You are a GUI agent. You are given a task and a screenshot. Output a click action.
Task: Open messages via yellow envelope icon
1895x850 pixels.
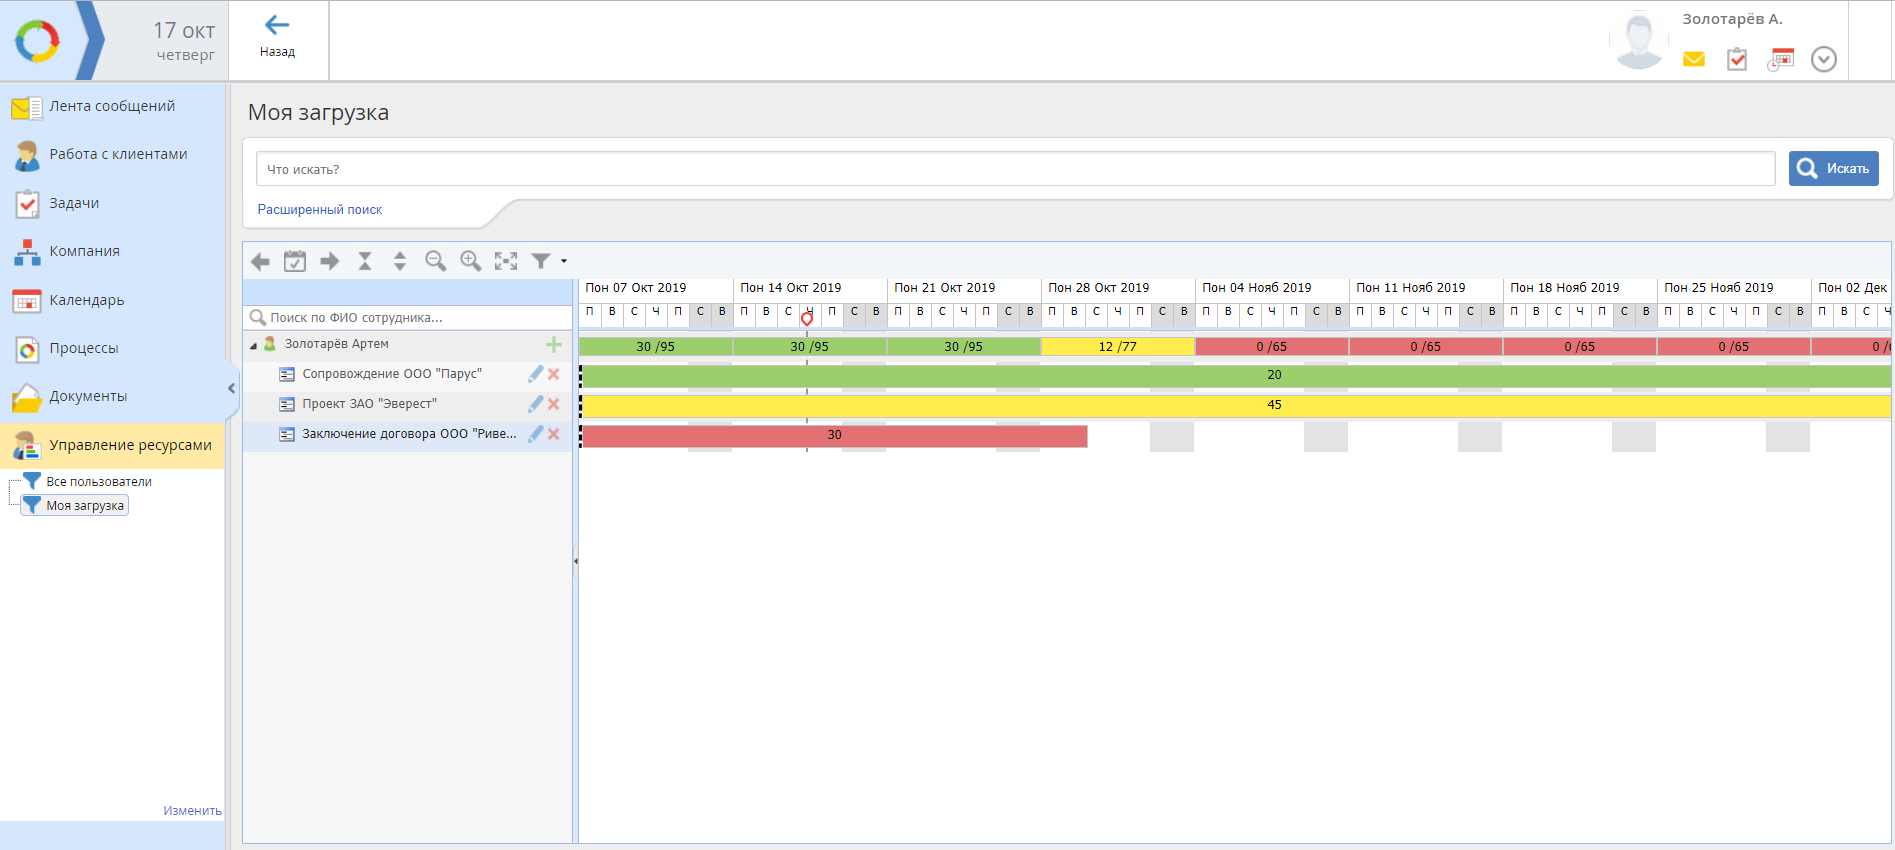pyautogui.click(x=1693, y=60)
